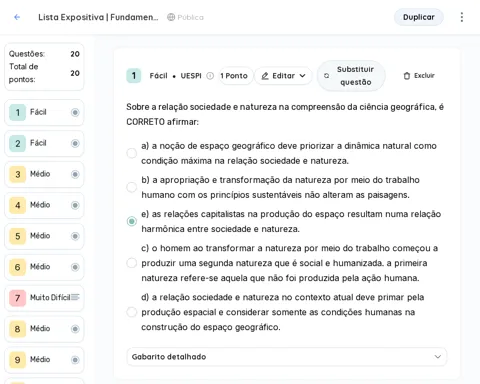Click the multiple-choice icon on question 1 row
Viewport: 480px width, 384px height.
click(75, 112)
